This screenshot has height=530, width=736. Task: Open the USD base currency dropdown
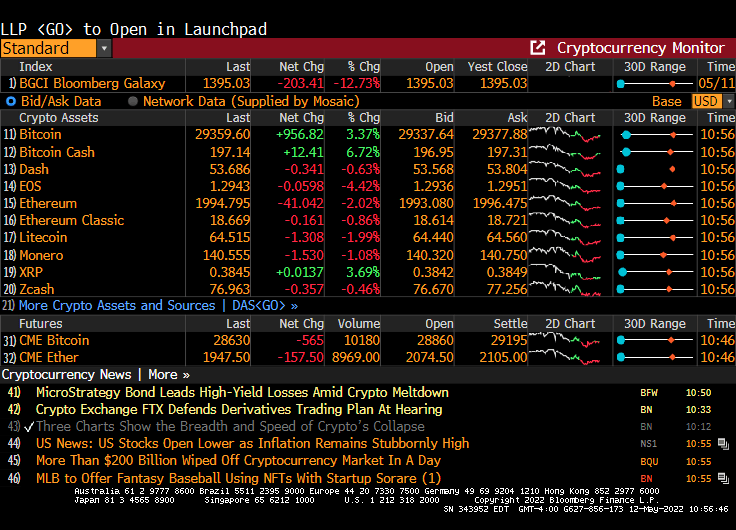[713, 101]
